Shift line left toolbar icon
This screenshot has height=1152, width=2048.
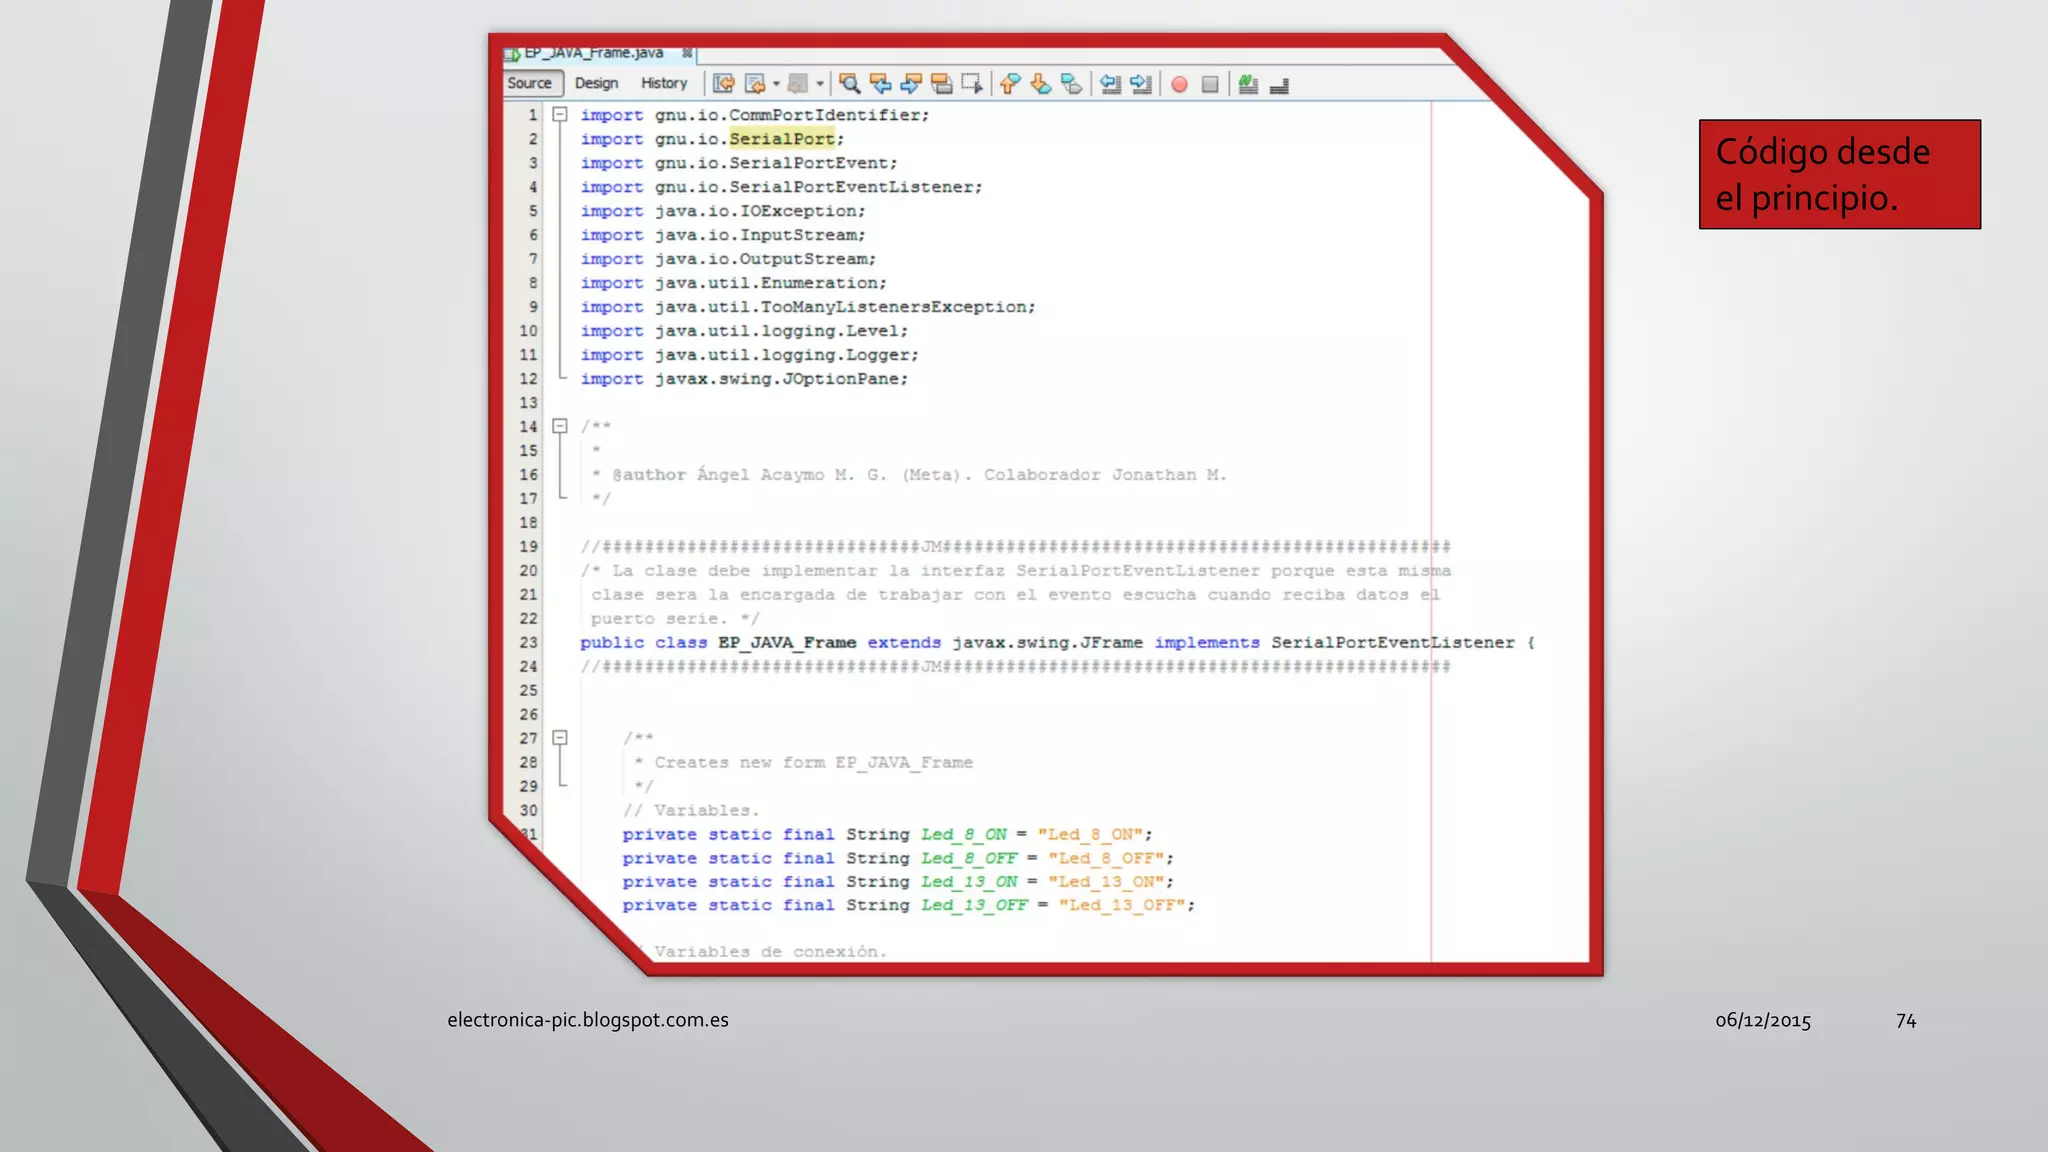1110,84
